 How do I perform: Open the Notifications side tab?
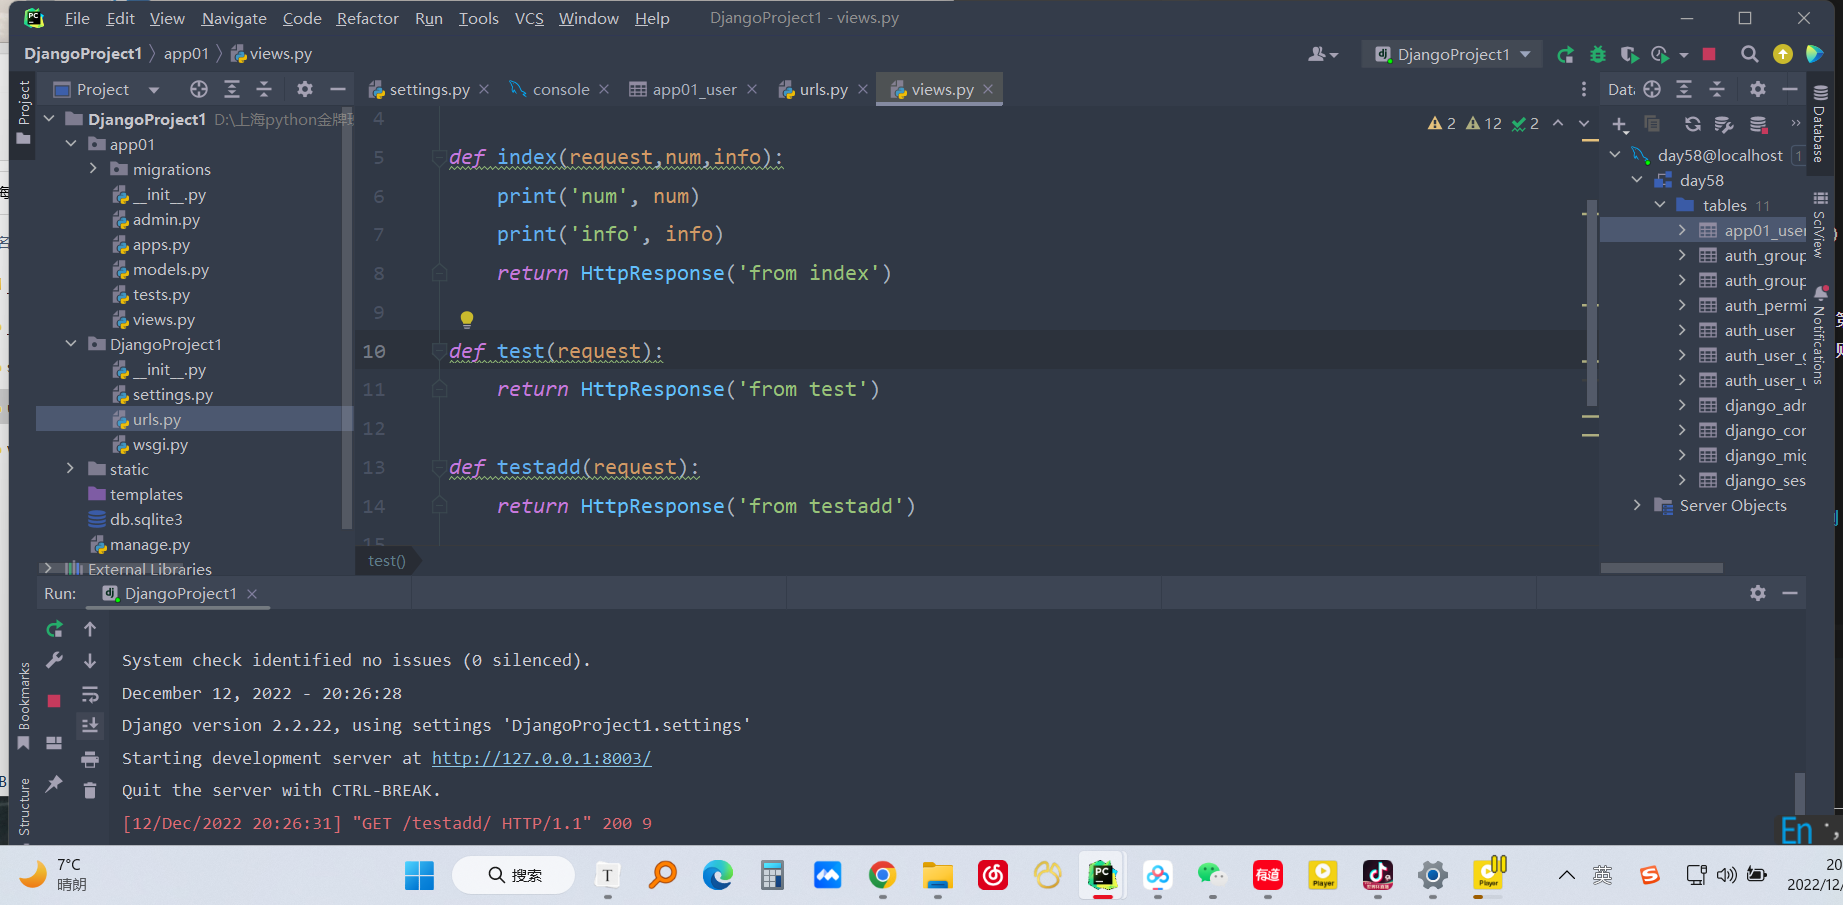[1820, 336]
